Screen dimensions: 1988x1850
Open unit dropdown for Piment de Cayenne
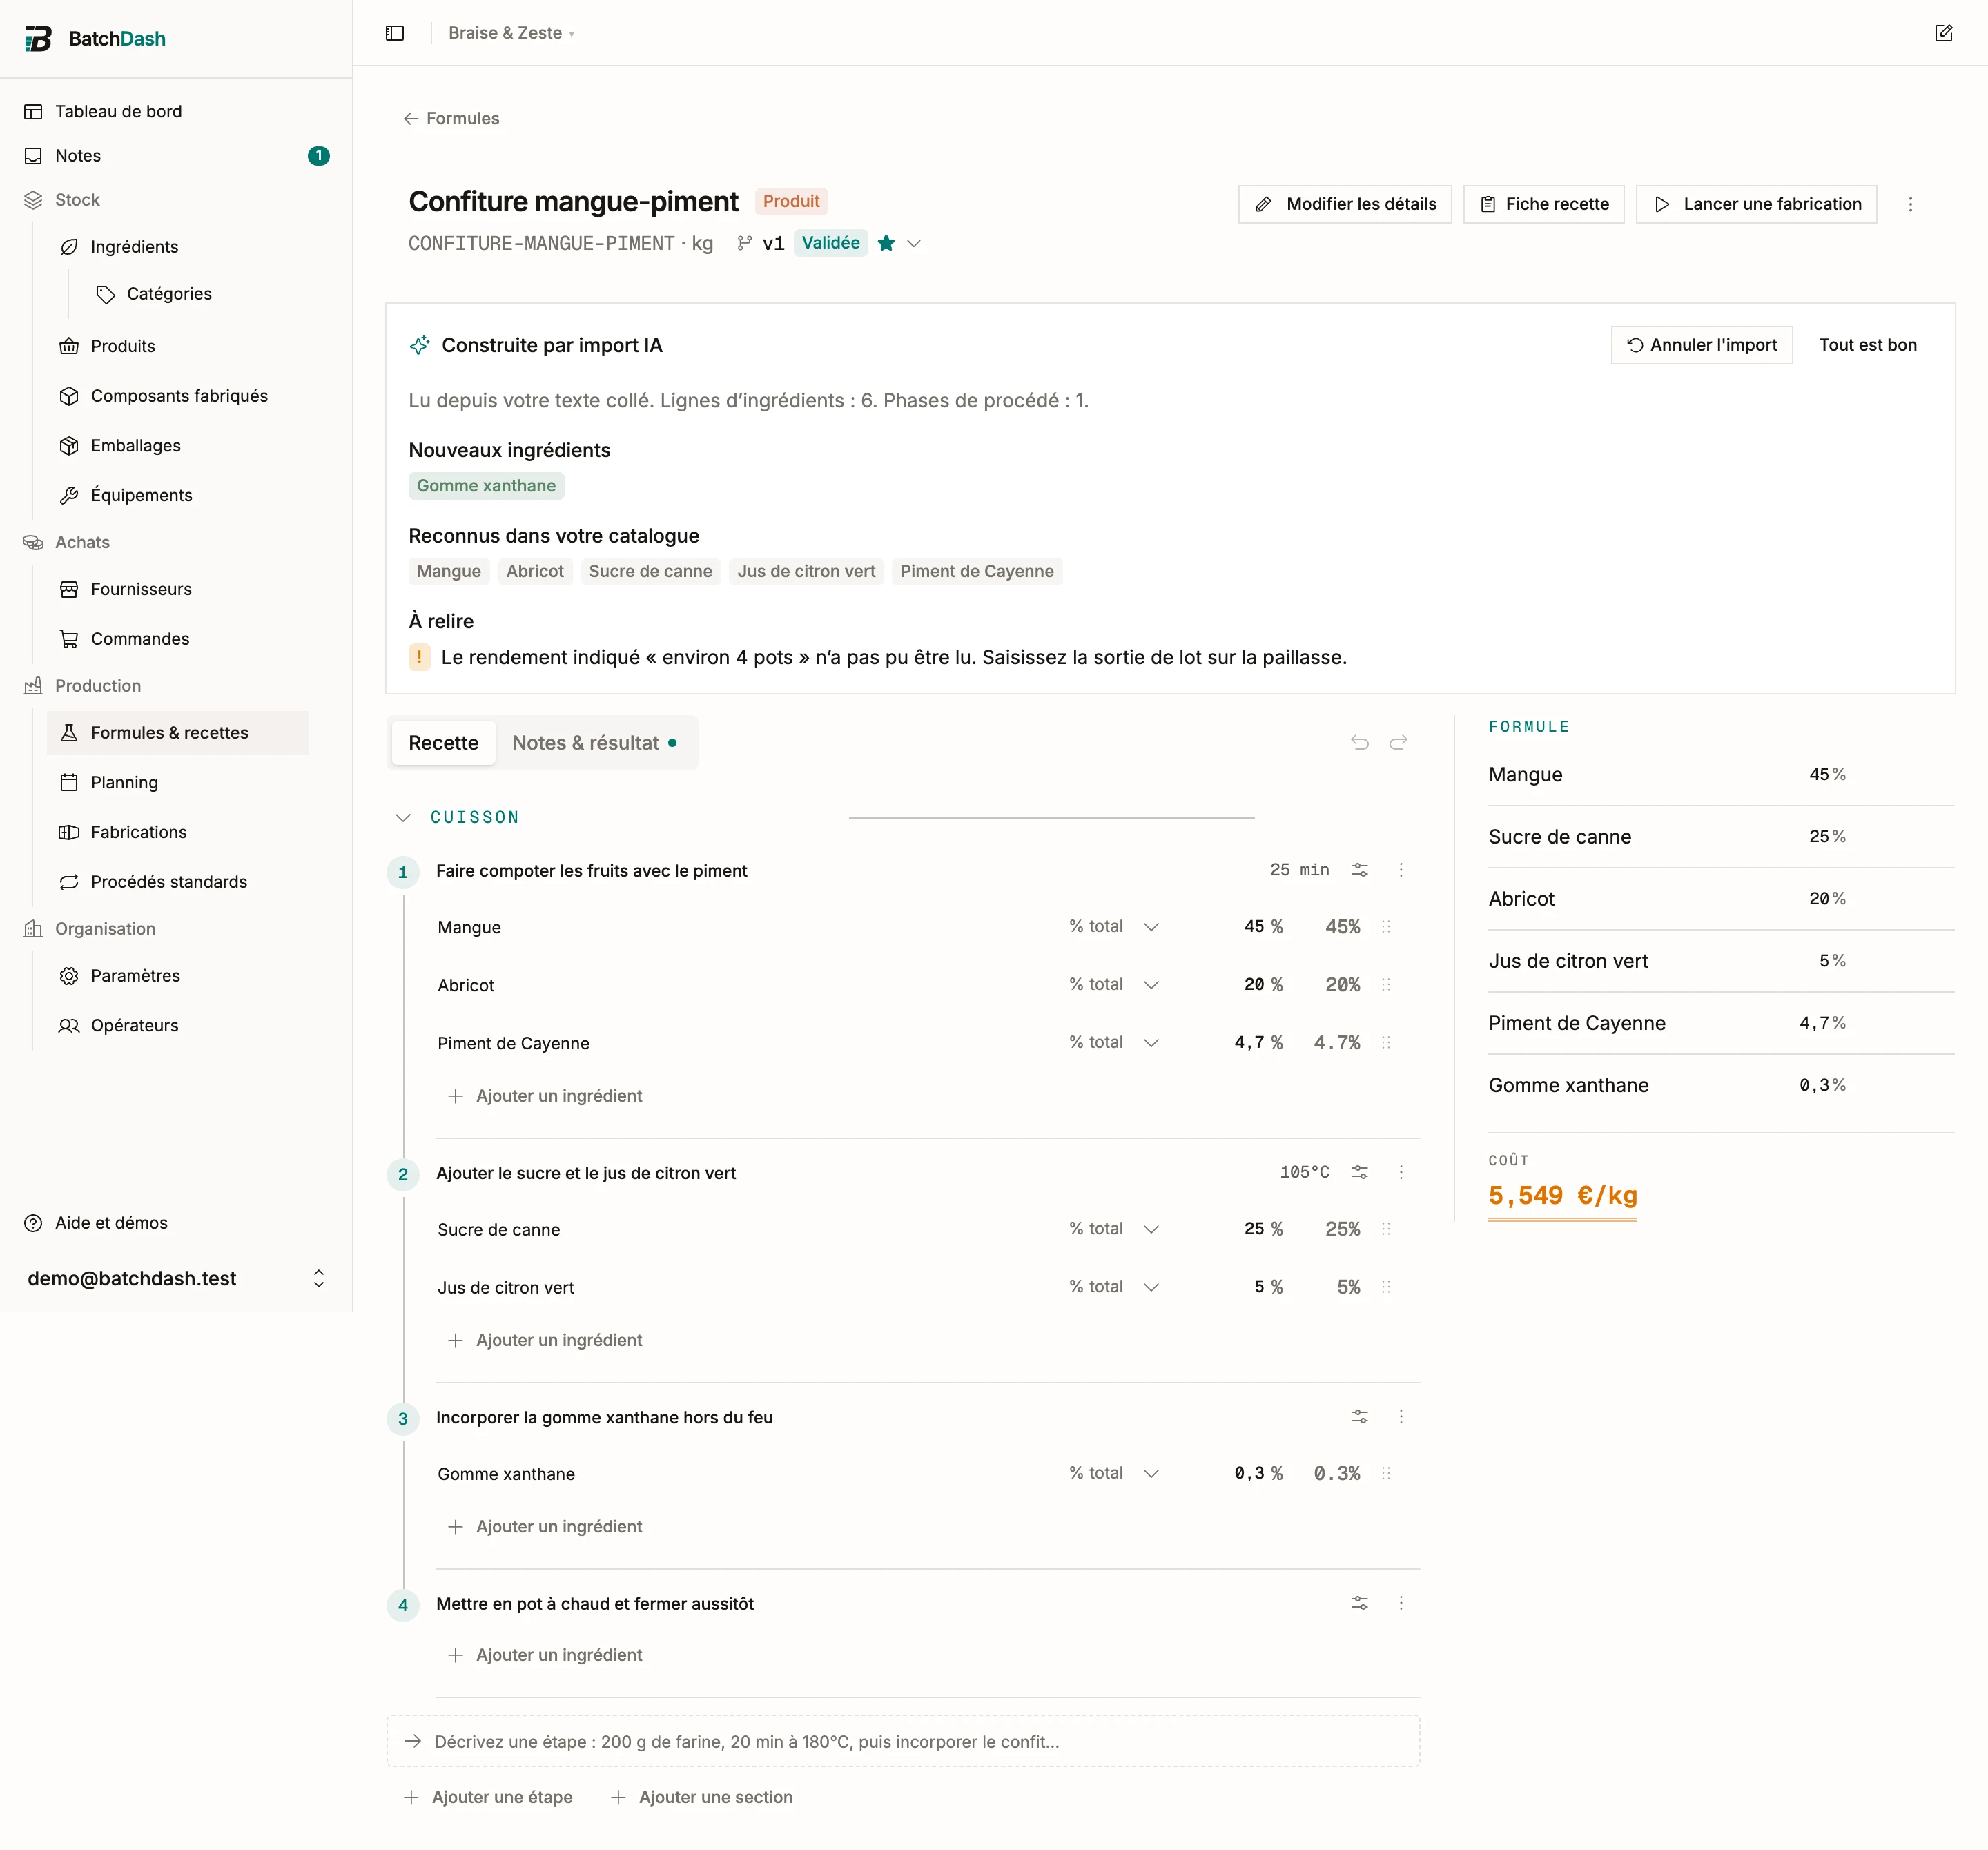(1114, 1043)
